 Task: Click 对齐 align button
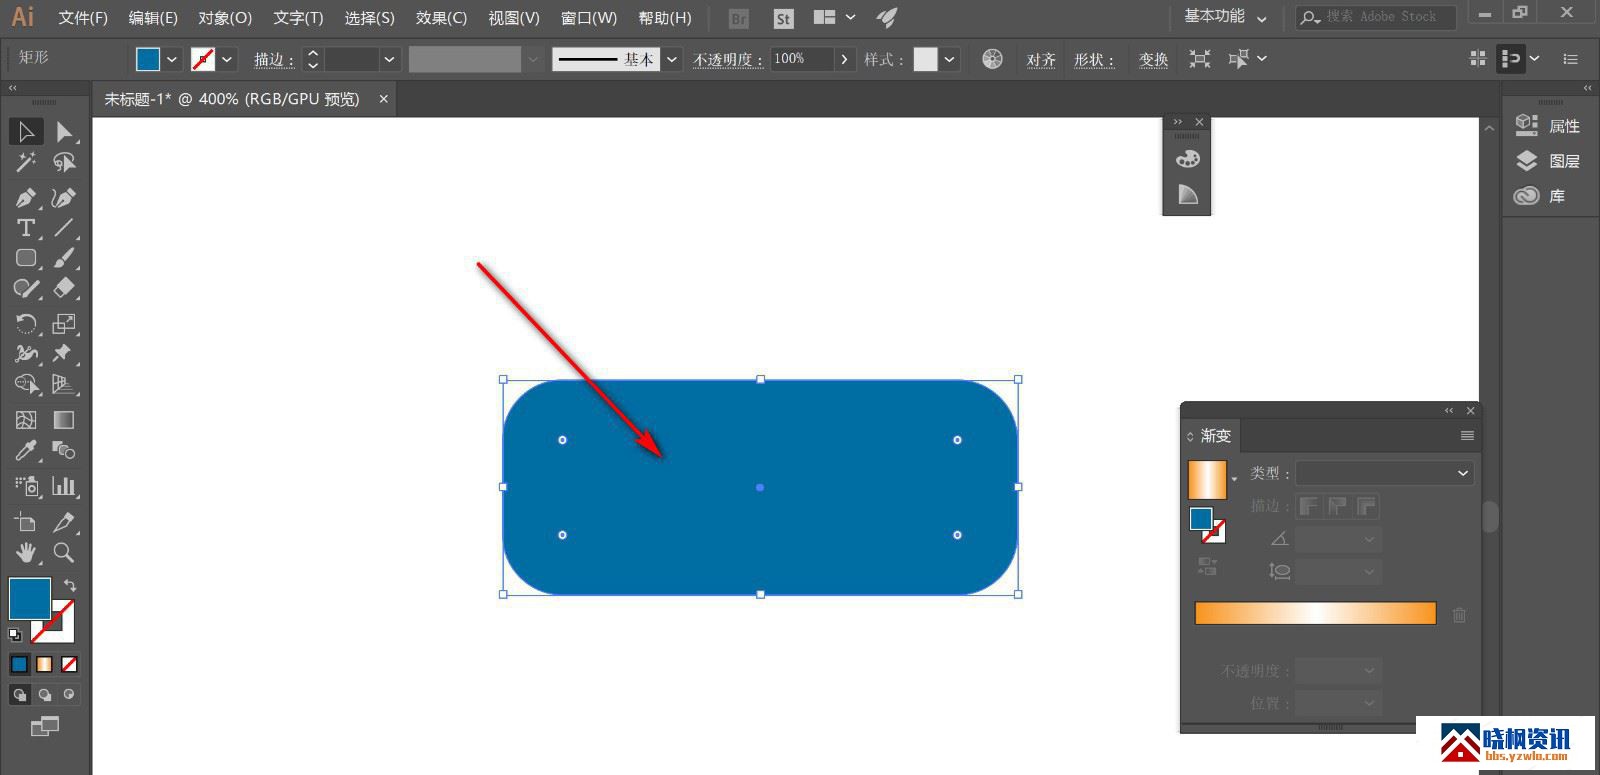coord(1041,60)
